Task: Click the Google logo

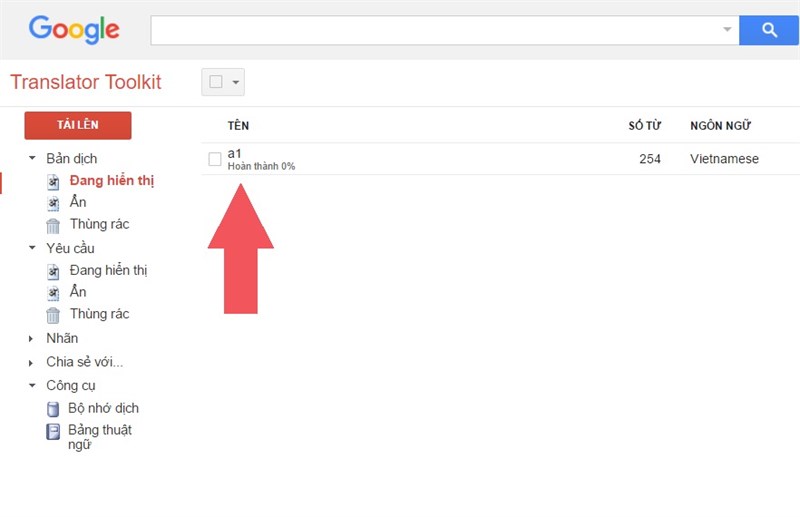Action: [74, 30]
